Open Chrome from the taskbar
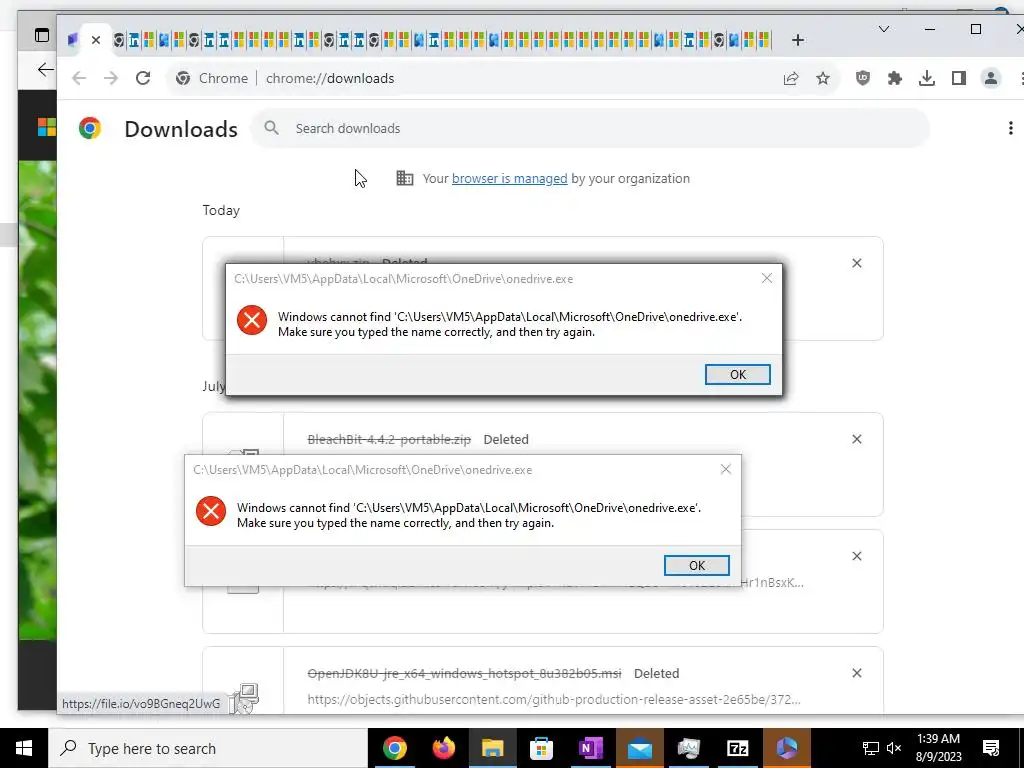Image resolution: width=1024 pixels, height=768 pixels. 394,748
